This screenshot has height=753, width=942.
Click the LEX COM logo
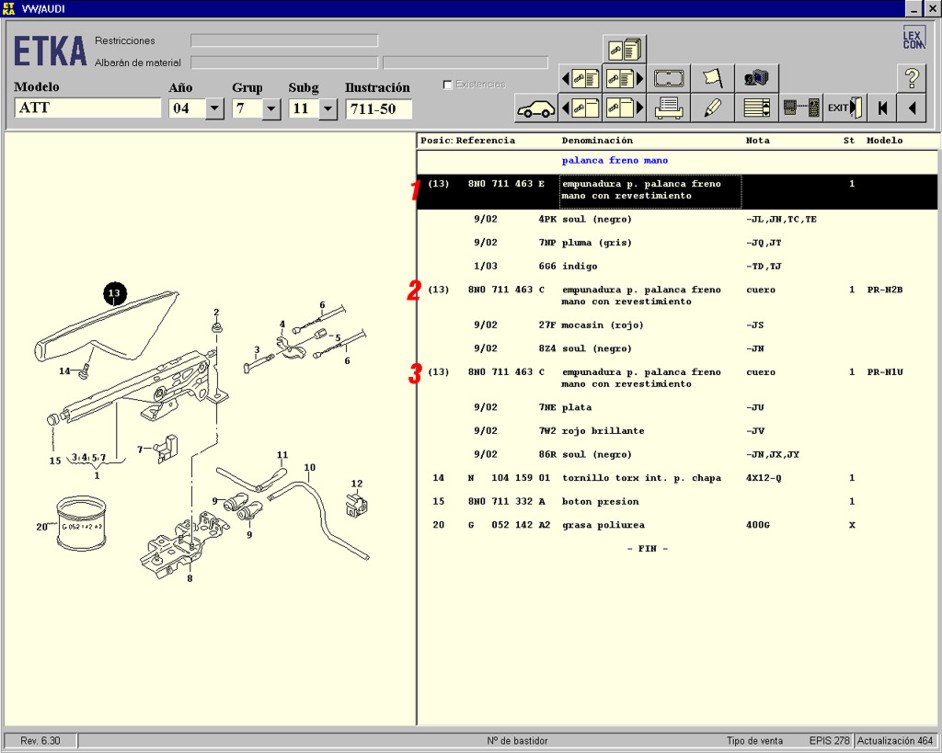913,37
